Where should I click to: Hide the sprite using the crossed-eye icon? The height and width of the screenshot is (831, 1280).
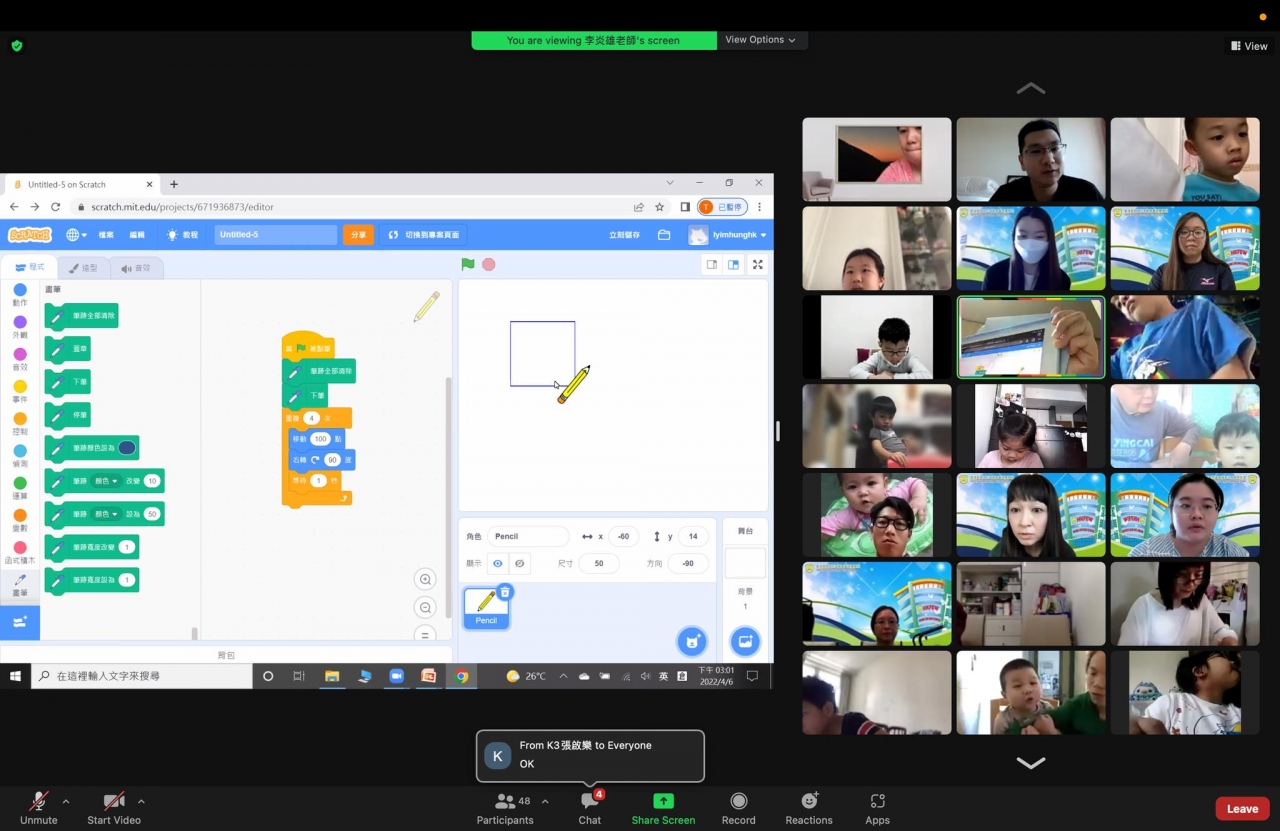coord(519,564)
